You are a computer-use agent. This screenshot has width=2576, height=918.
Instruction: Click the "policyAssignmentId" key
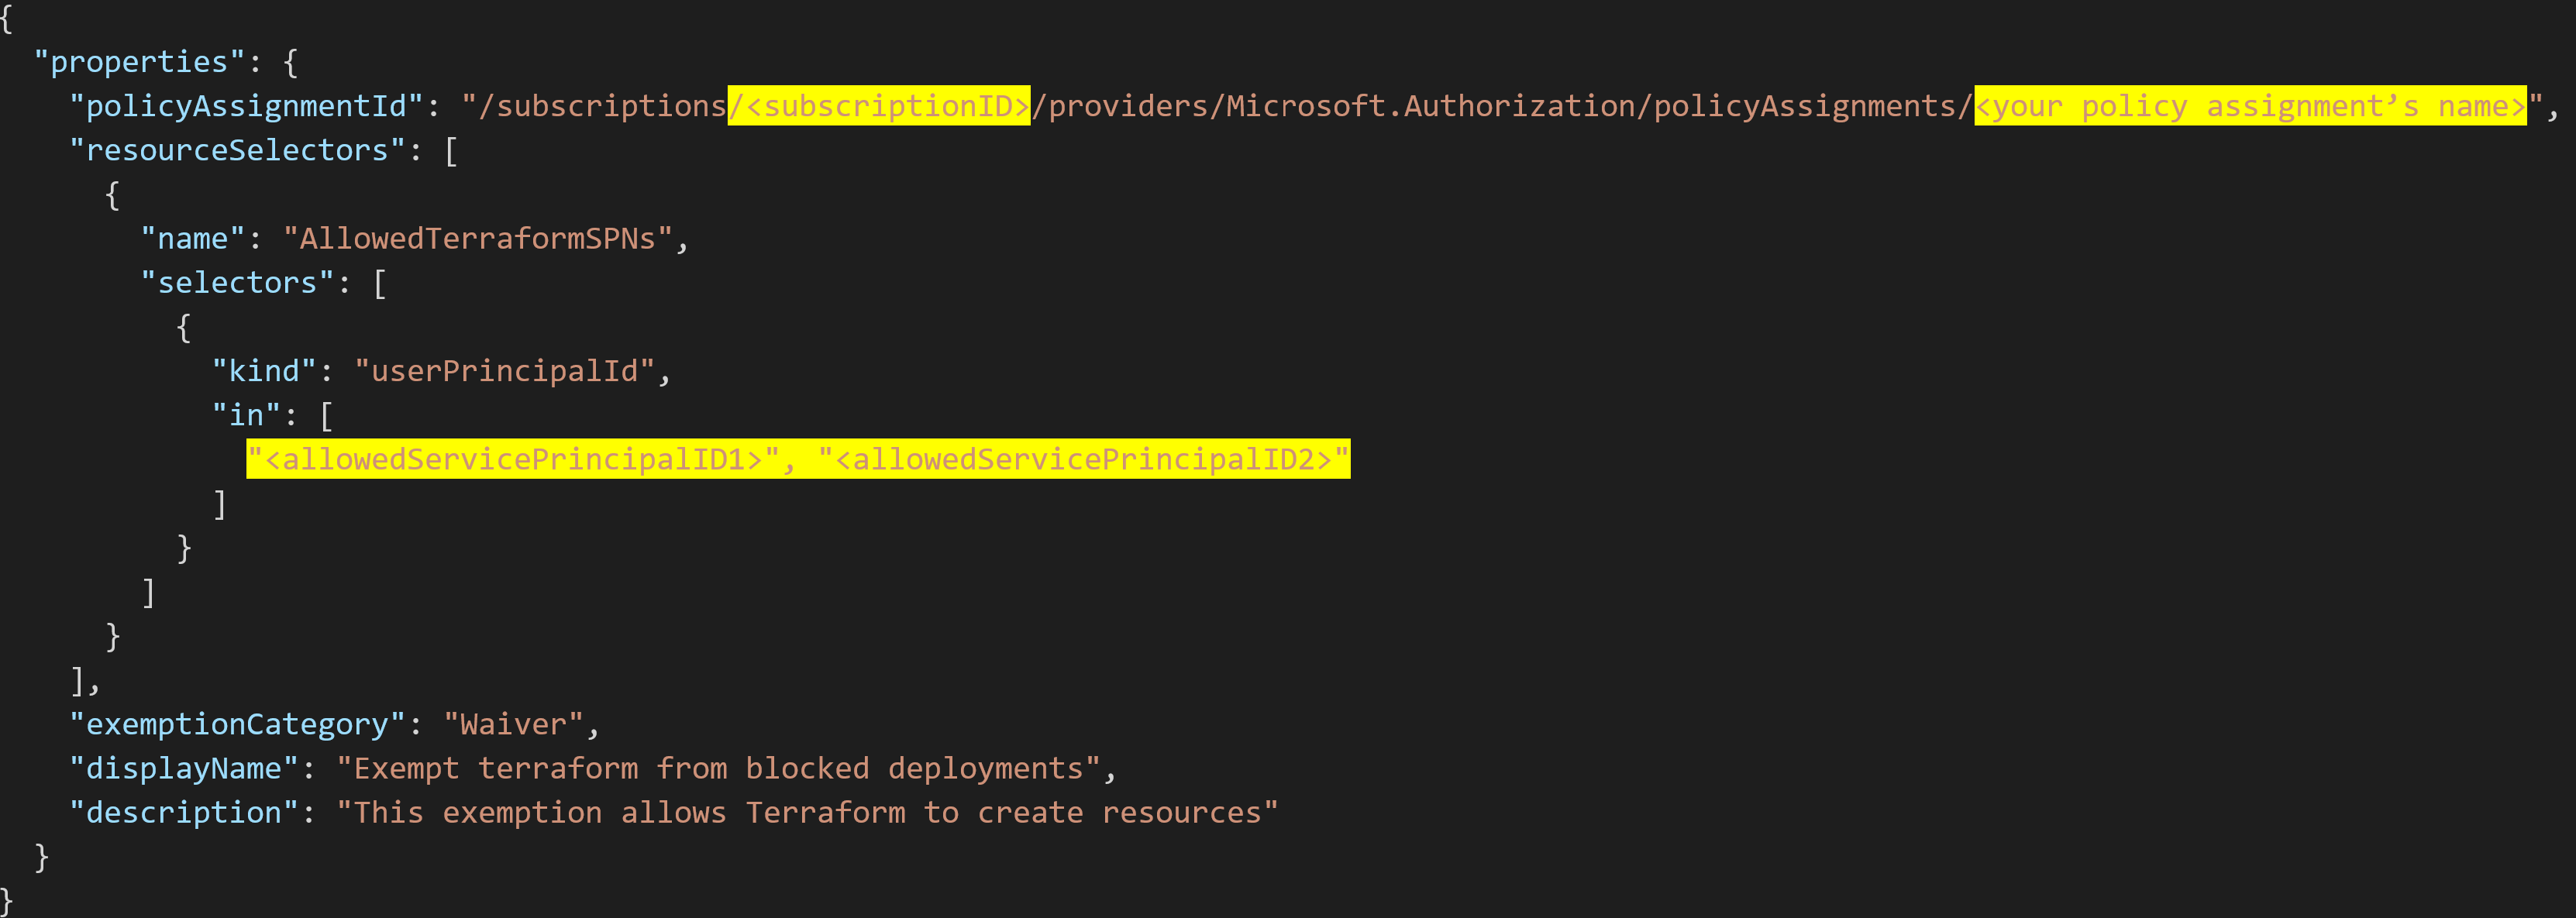[x=246, y=106]
